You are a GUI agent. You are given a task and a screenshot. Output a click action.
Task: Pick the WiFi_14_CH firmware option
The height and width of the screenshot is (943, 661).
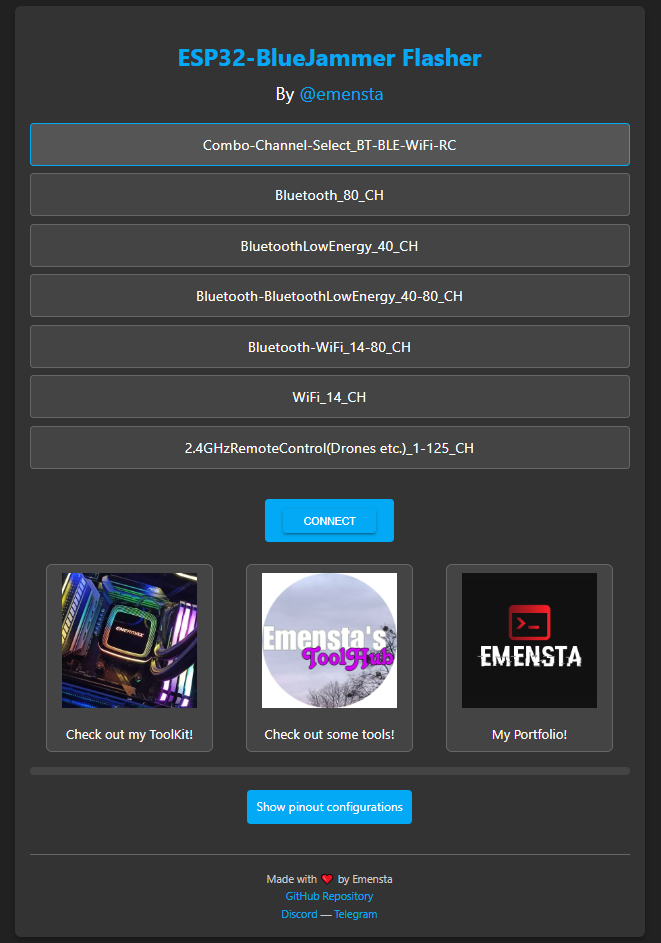click(330, 397)
